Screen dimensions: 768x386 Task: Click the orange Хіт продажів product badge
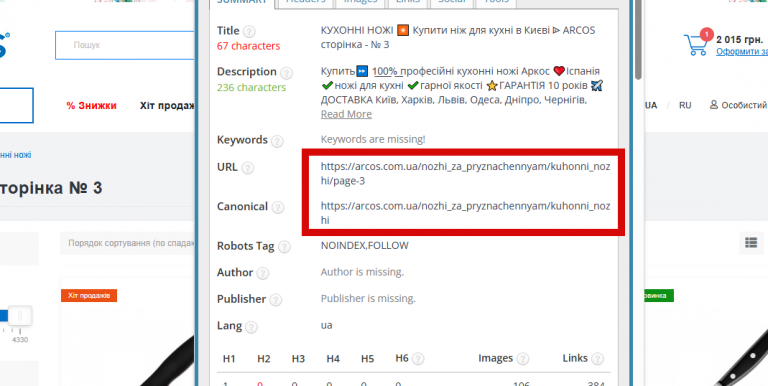point(89,295)
